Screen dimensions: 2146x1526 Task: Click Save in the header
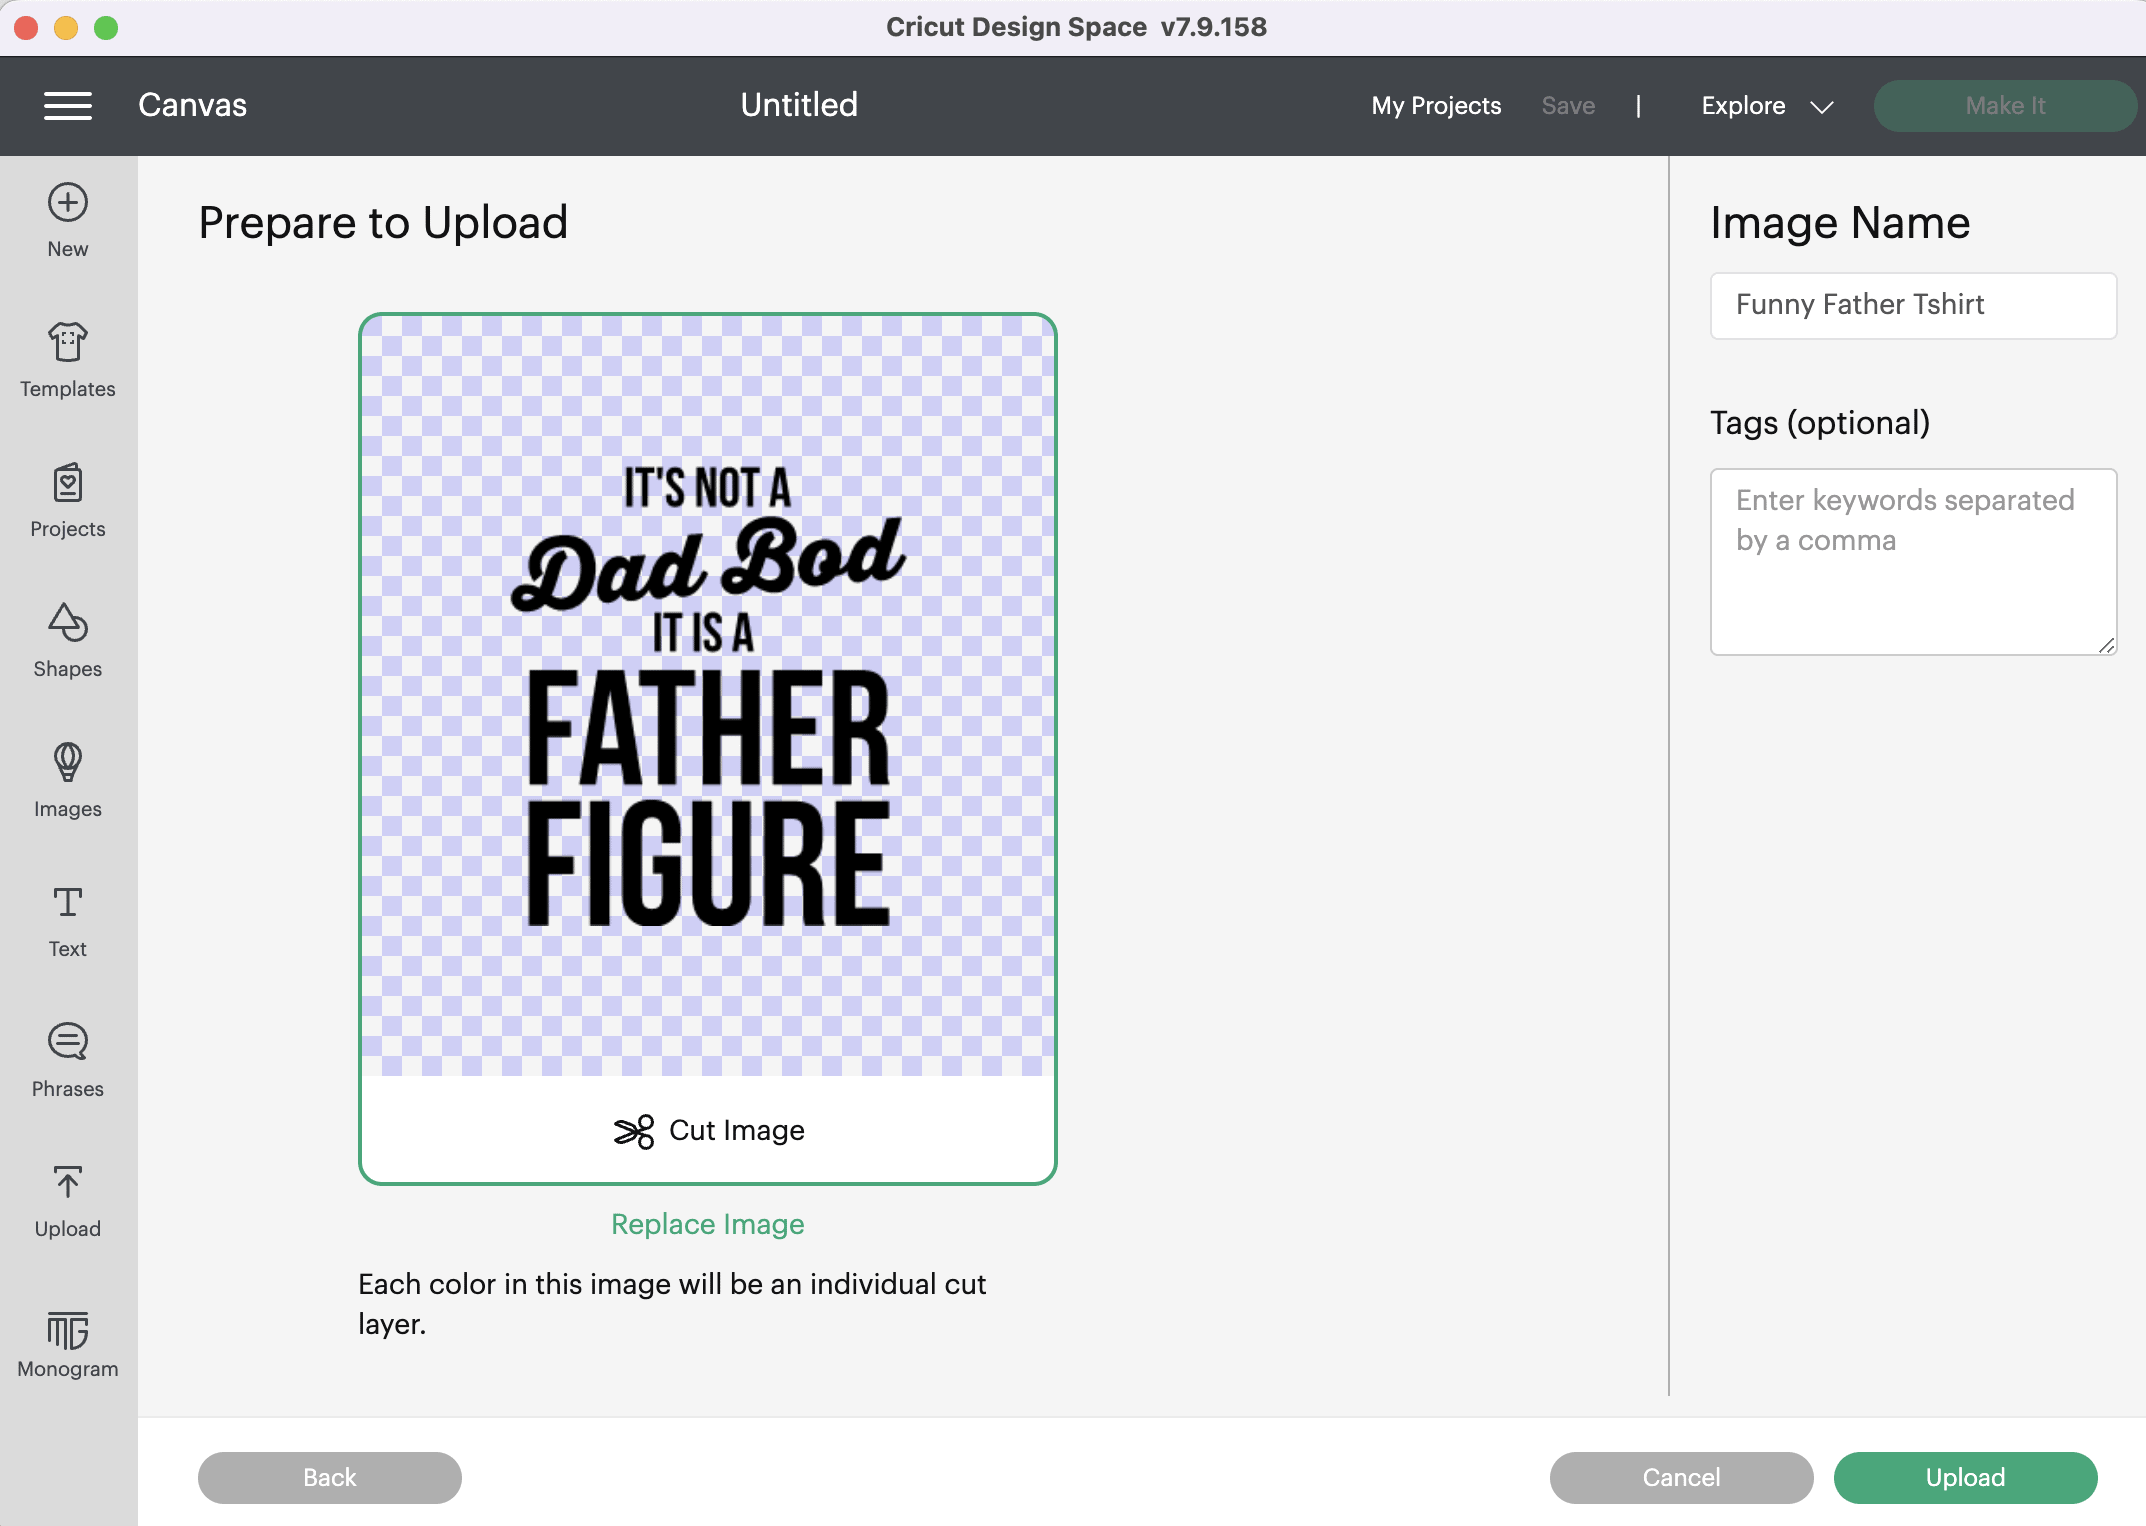[1568, 106]
